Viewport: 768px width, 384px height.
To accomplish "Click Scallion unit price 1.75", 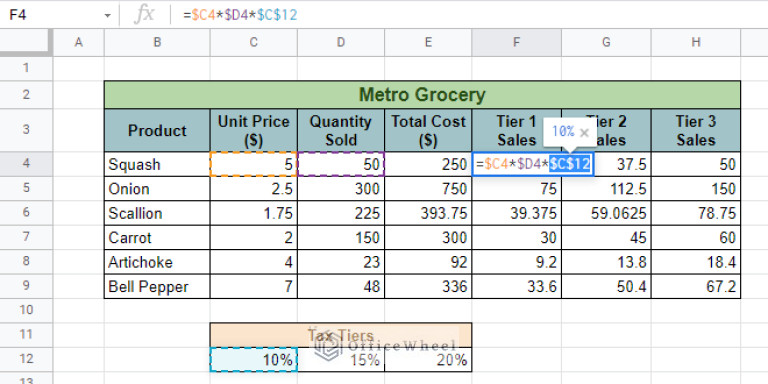I will [x=254, y=213].
